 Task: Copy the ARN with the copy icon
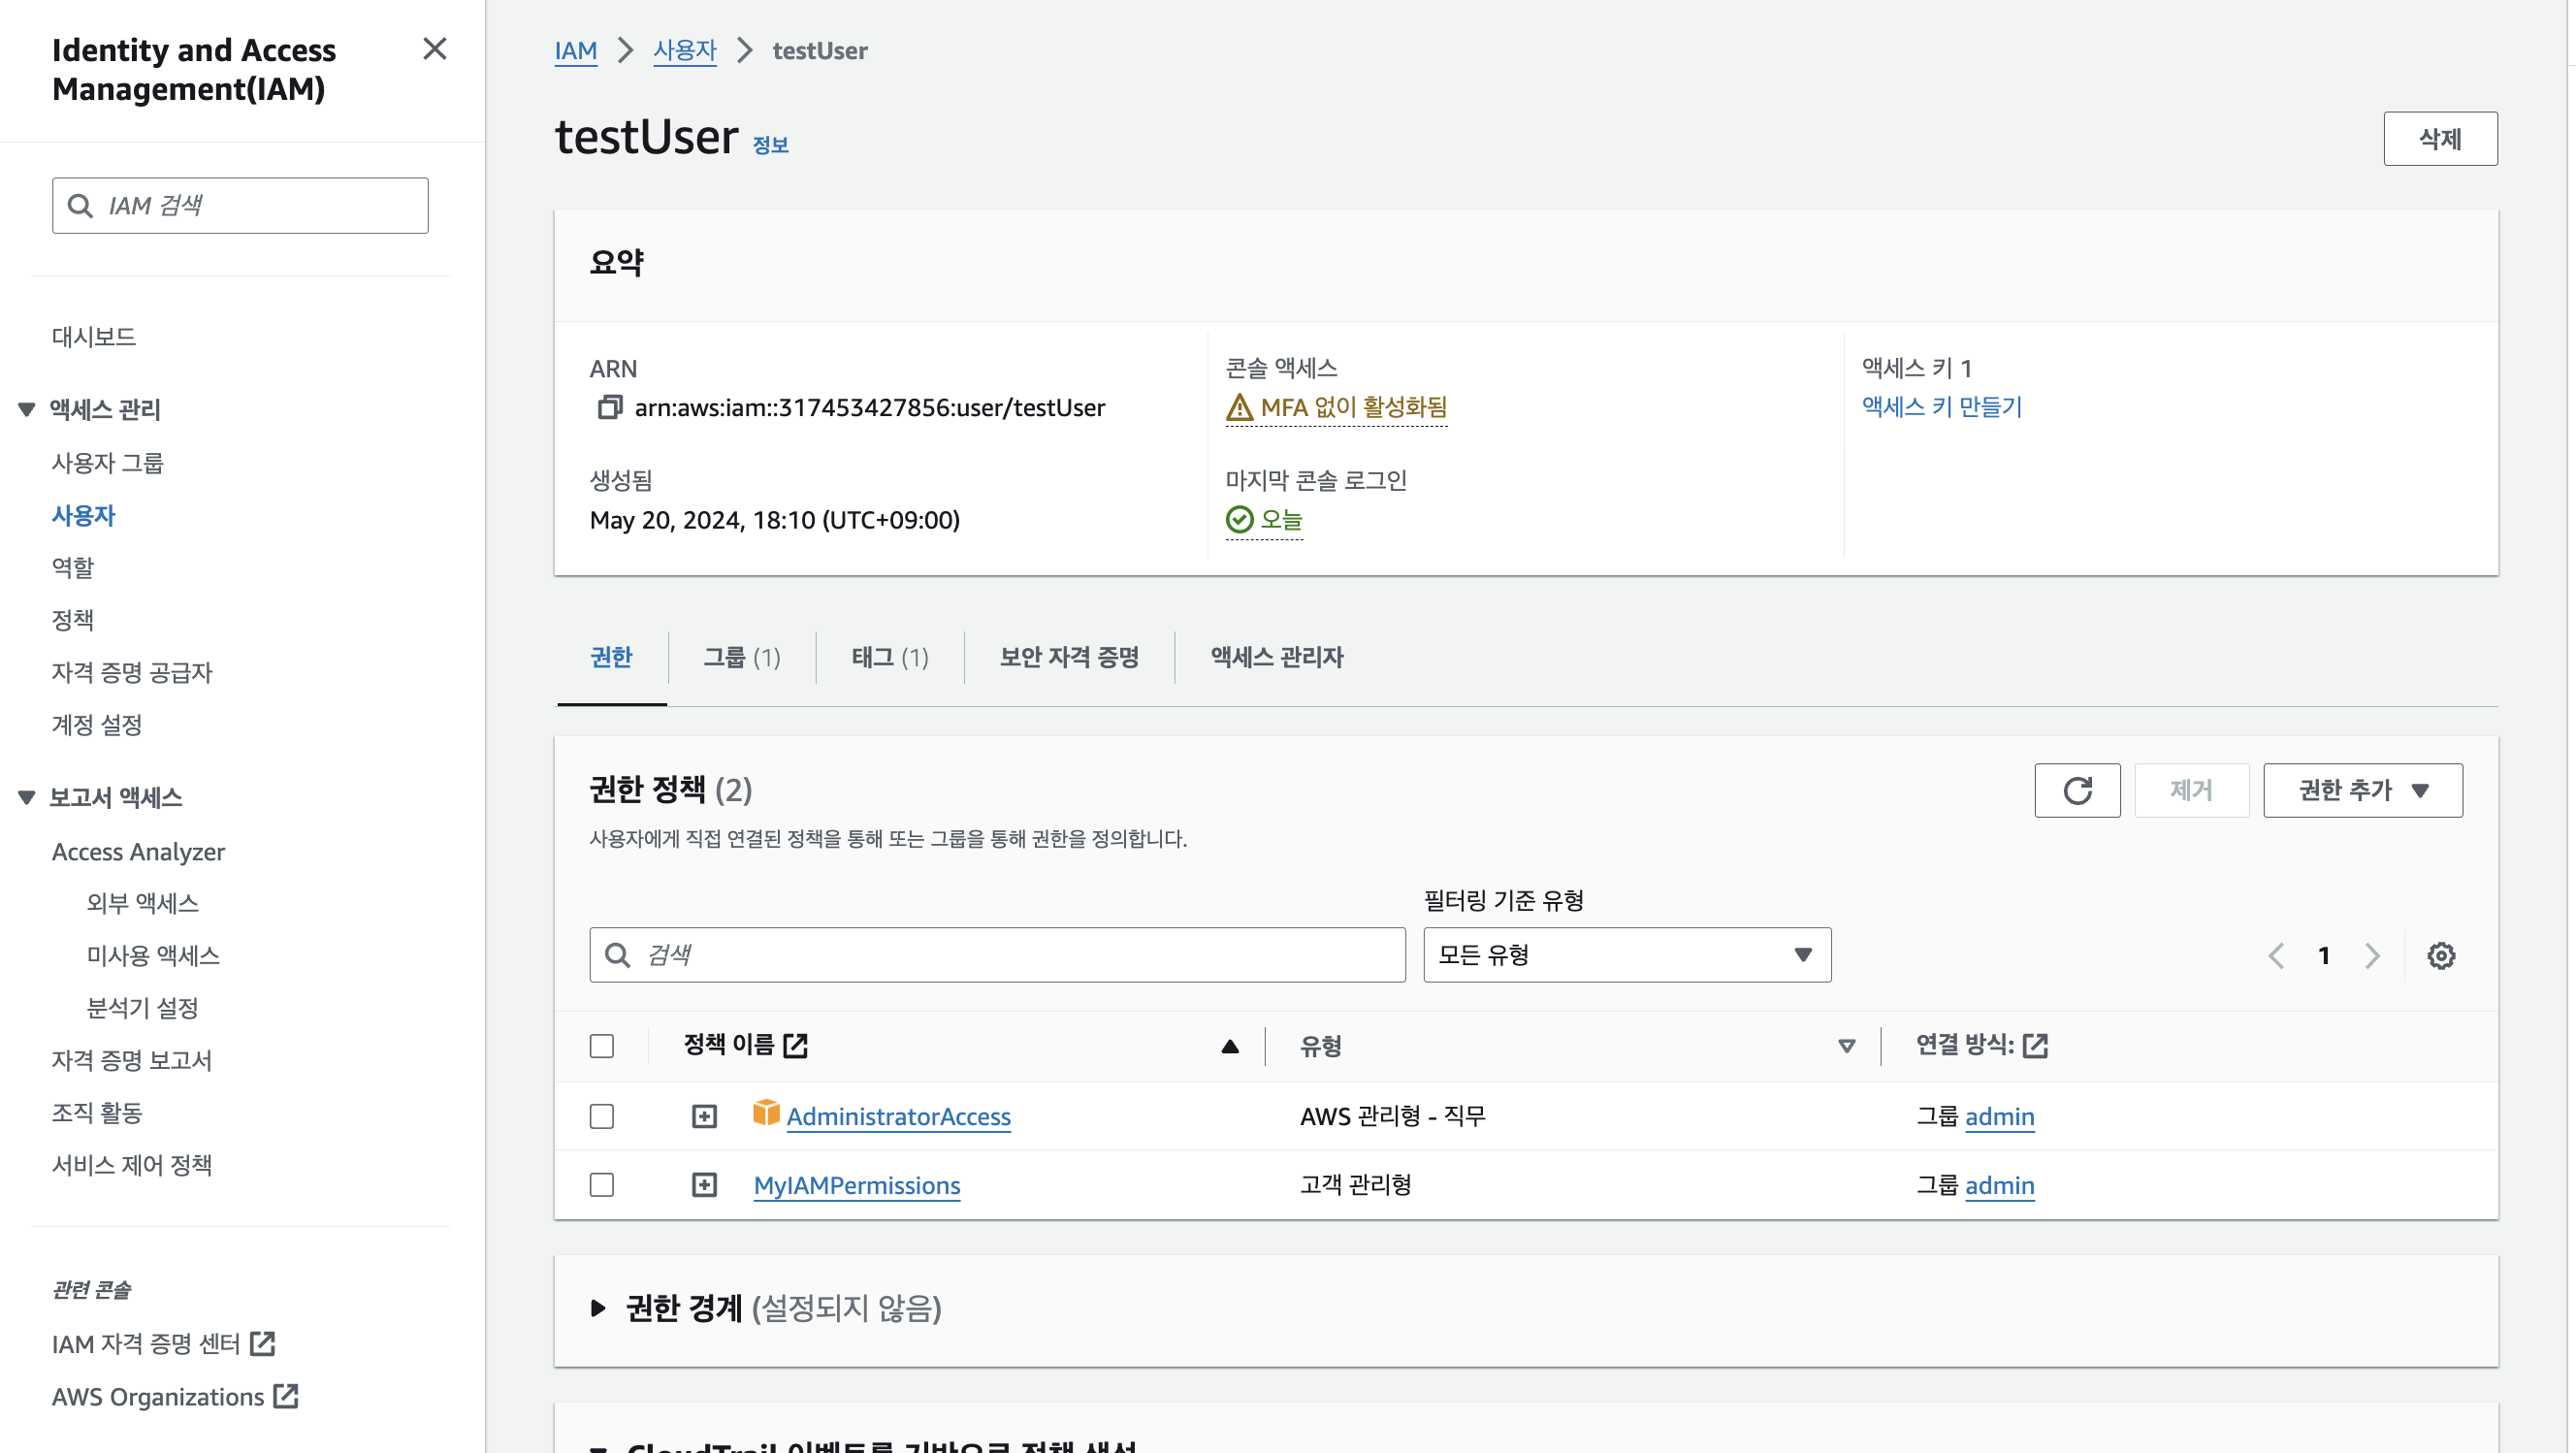[609, 407]
